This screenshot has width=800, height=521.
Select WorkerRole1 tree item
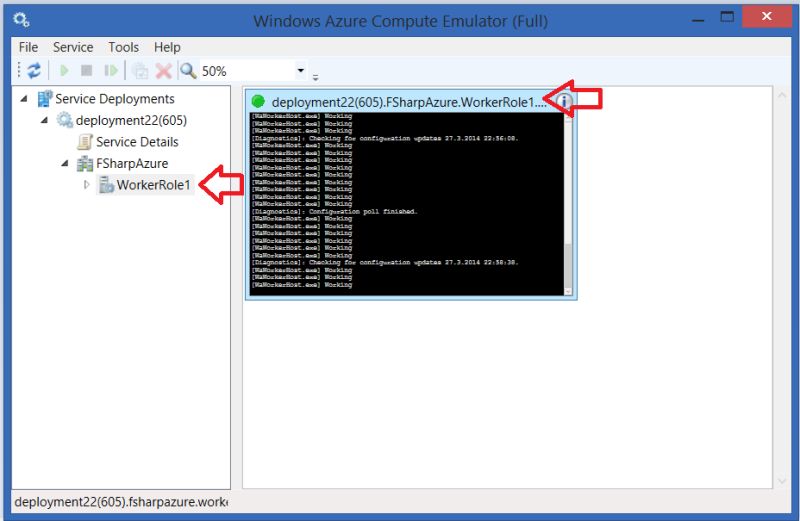pyautogui.click(x=153, y=184)
